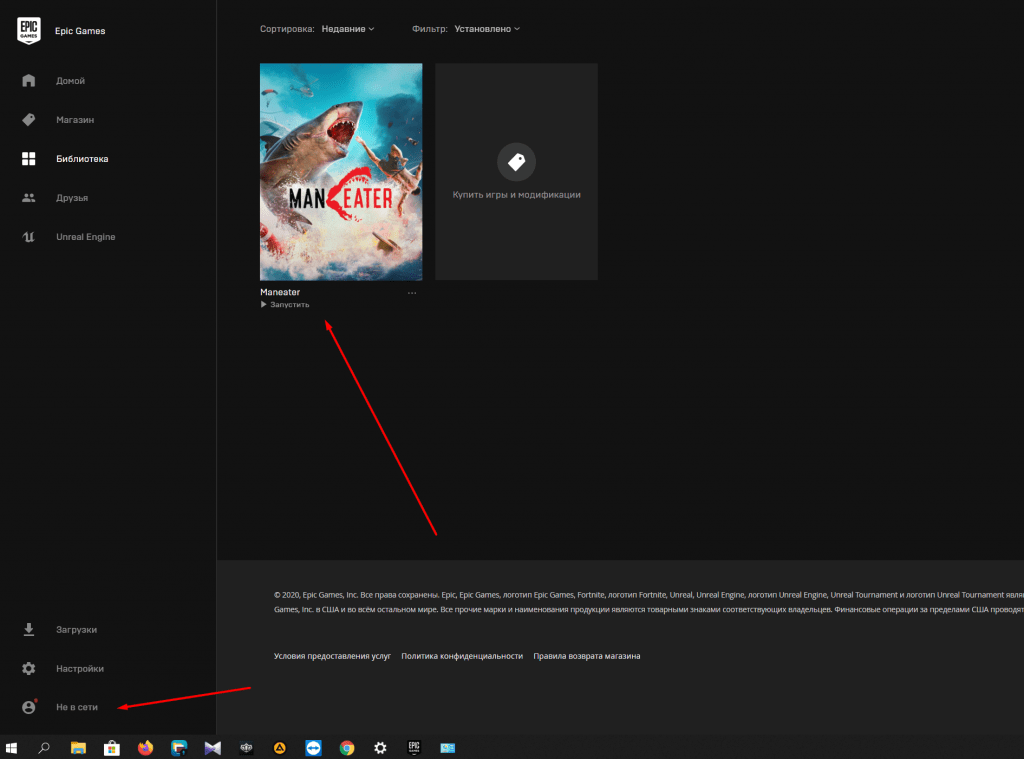
Task: Open the Загрузки downloads page
Action: click(x=76, y=630)
